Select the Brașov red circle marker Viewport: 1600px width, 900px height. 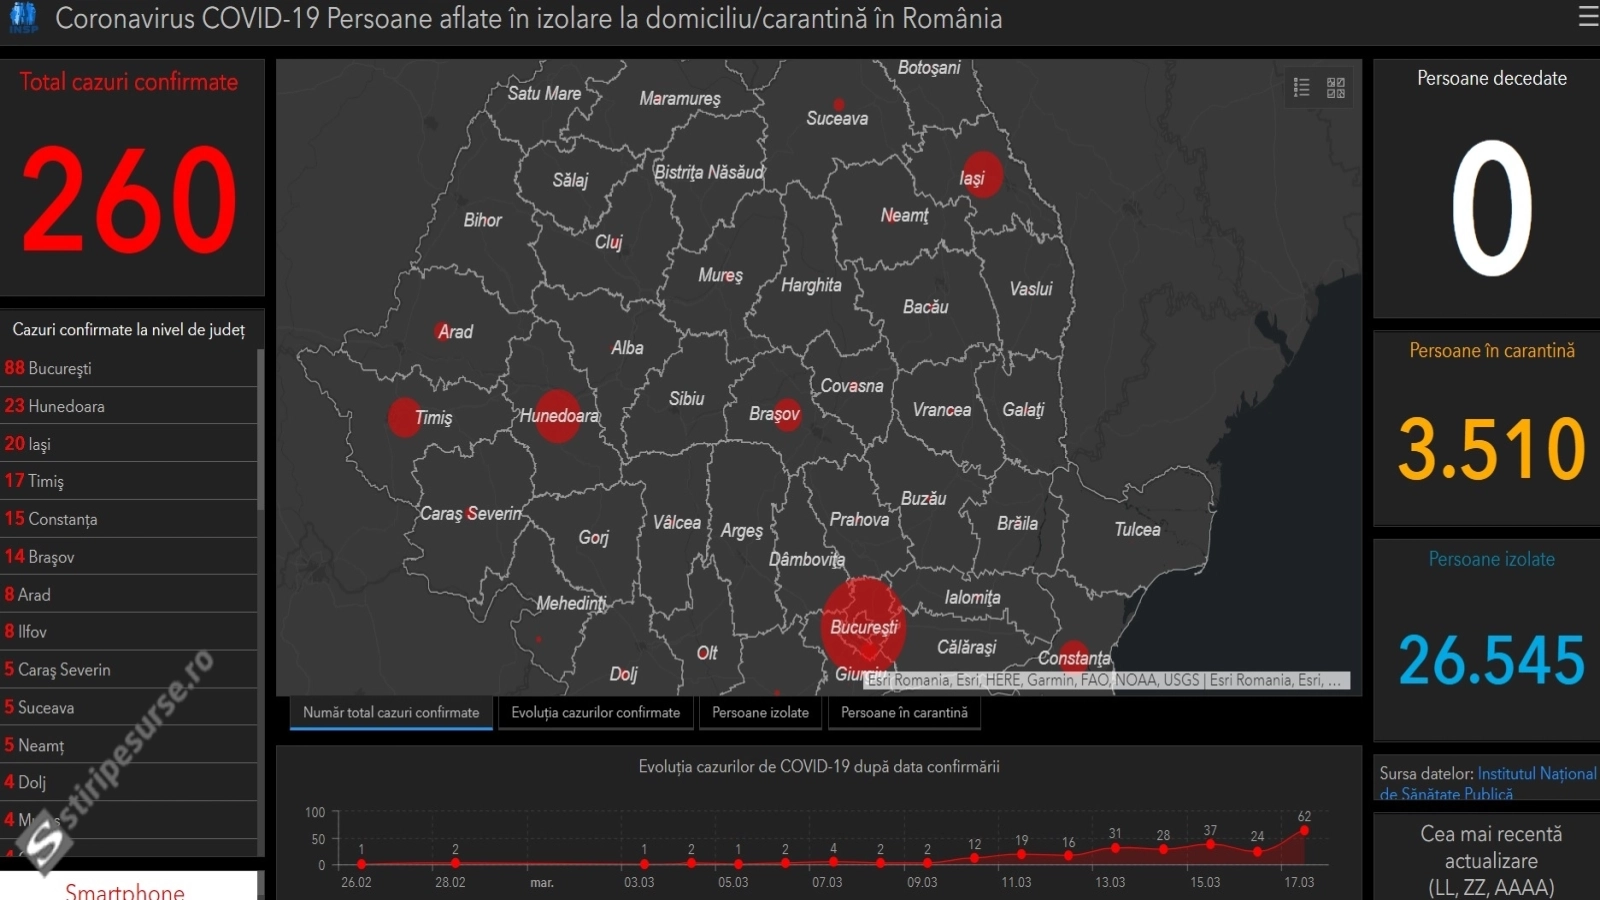pos(788,414)
